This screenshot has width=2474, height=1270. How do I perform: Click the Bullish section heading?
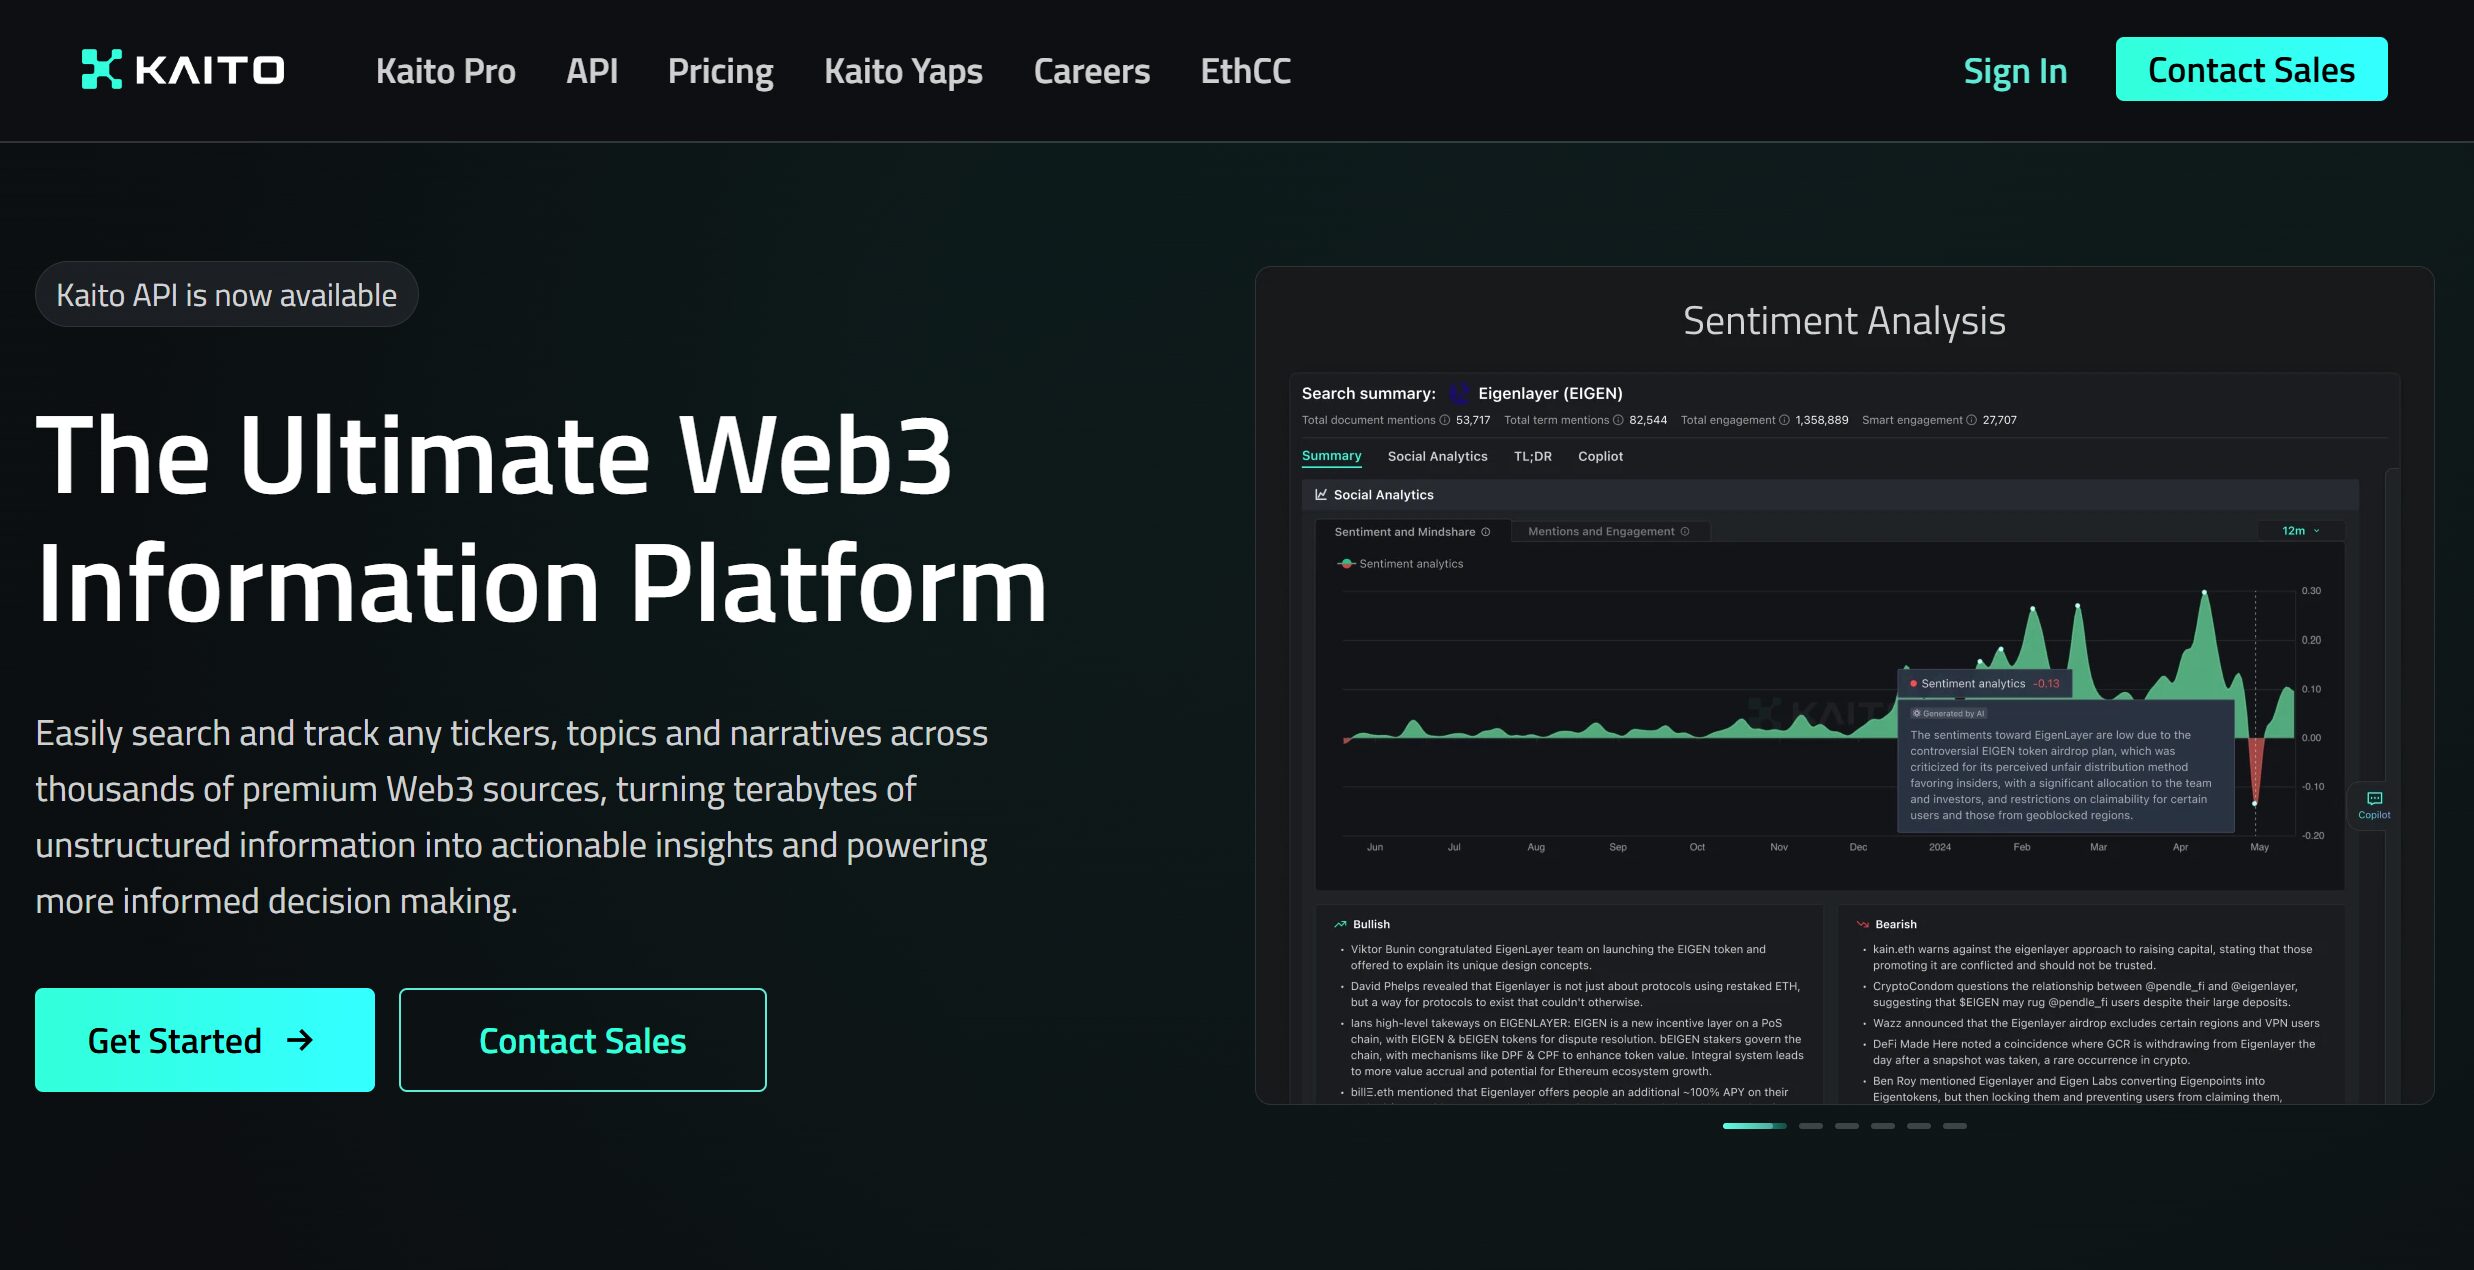pyautogui.click(x=1371, y=924)
